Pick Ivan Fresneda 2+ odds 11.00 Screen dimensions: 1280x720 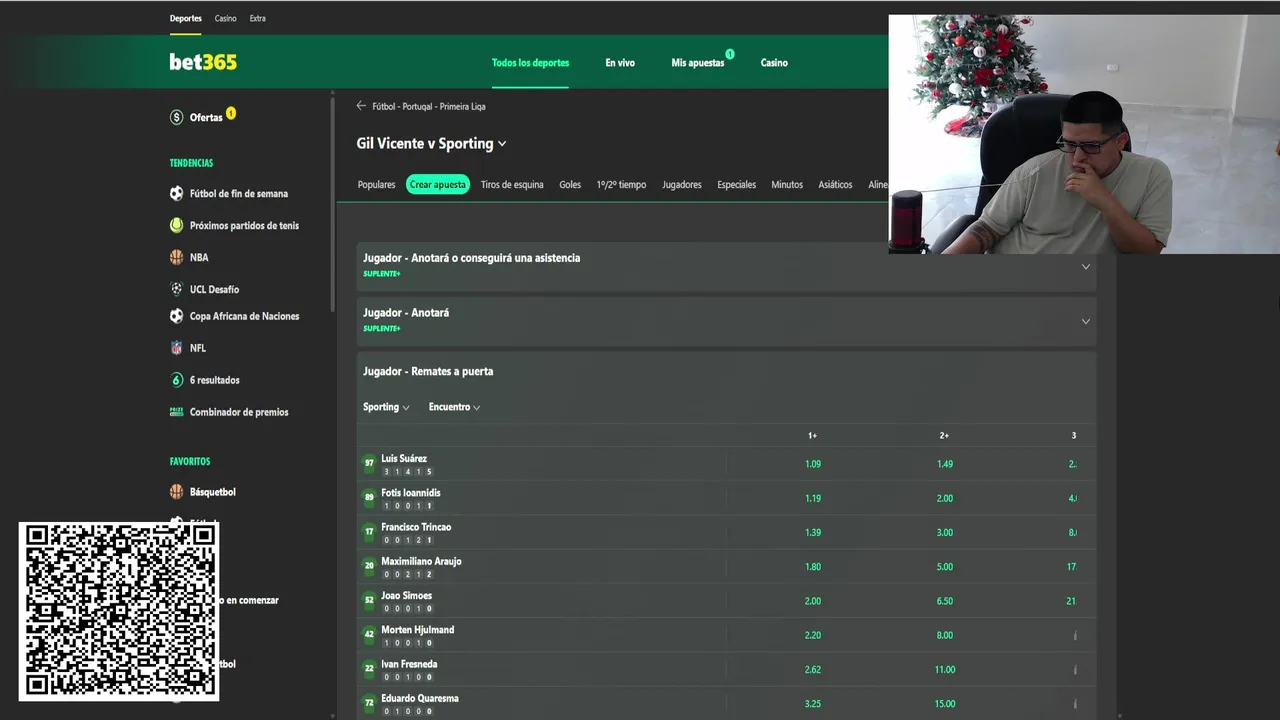tap(945, 670)
